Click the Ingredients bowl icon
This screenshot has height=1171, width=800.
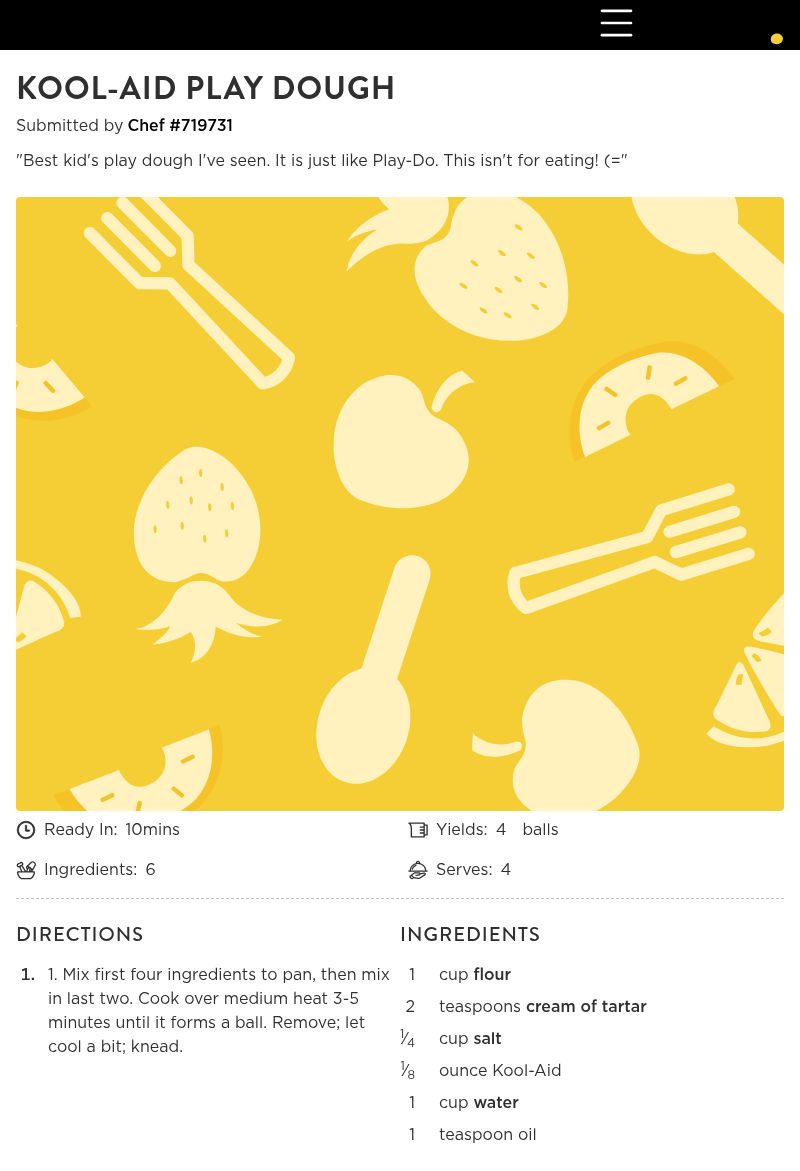[x=26, y=870]
